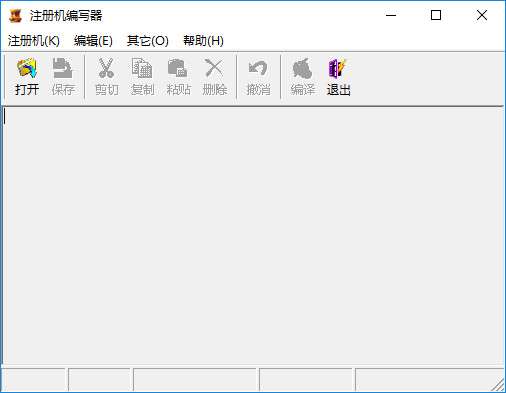Click the 撤消 (Undo) arrow icon
The width and height of the screenshot is (506, 393).
tap(258, 68)
